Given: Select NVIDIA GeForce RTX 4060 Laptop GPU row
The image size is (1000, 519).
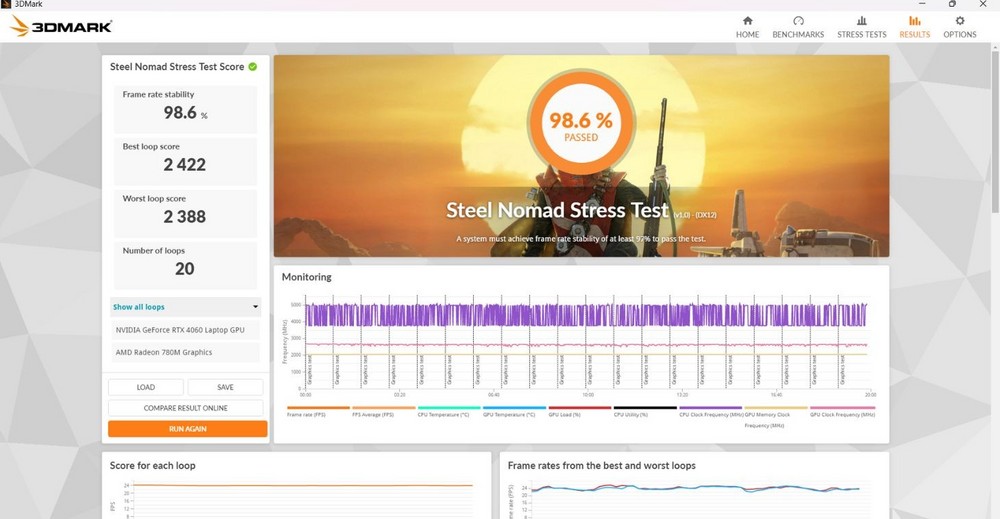Looking at the screenshot, I should pyautogui.click(x=185, y=329).
